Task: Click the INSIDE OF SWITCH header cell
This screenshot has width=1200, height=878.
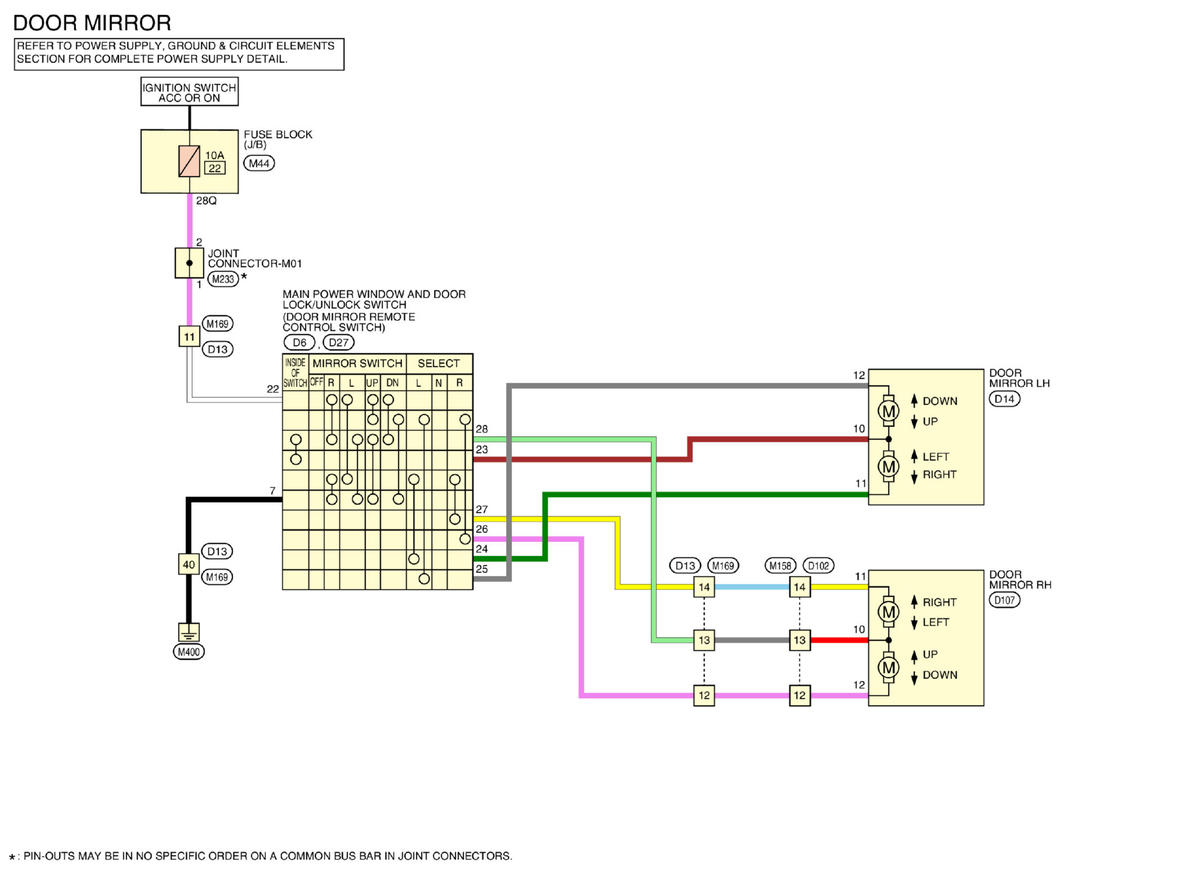Action: pyautogui.click(x=296, y=373)
